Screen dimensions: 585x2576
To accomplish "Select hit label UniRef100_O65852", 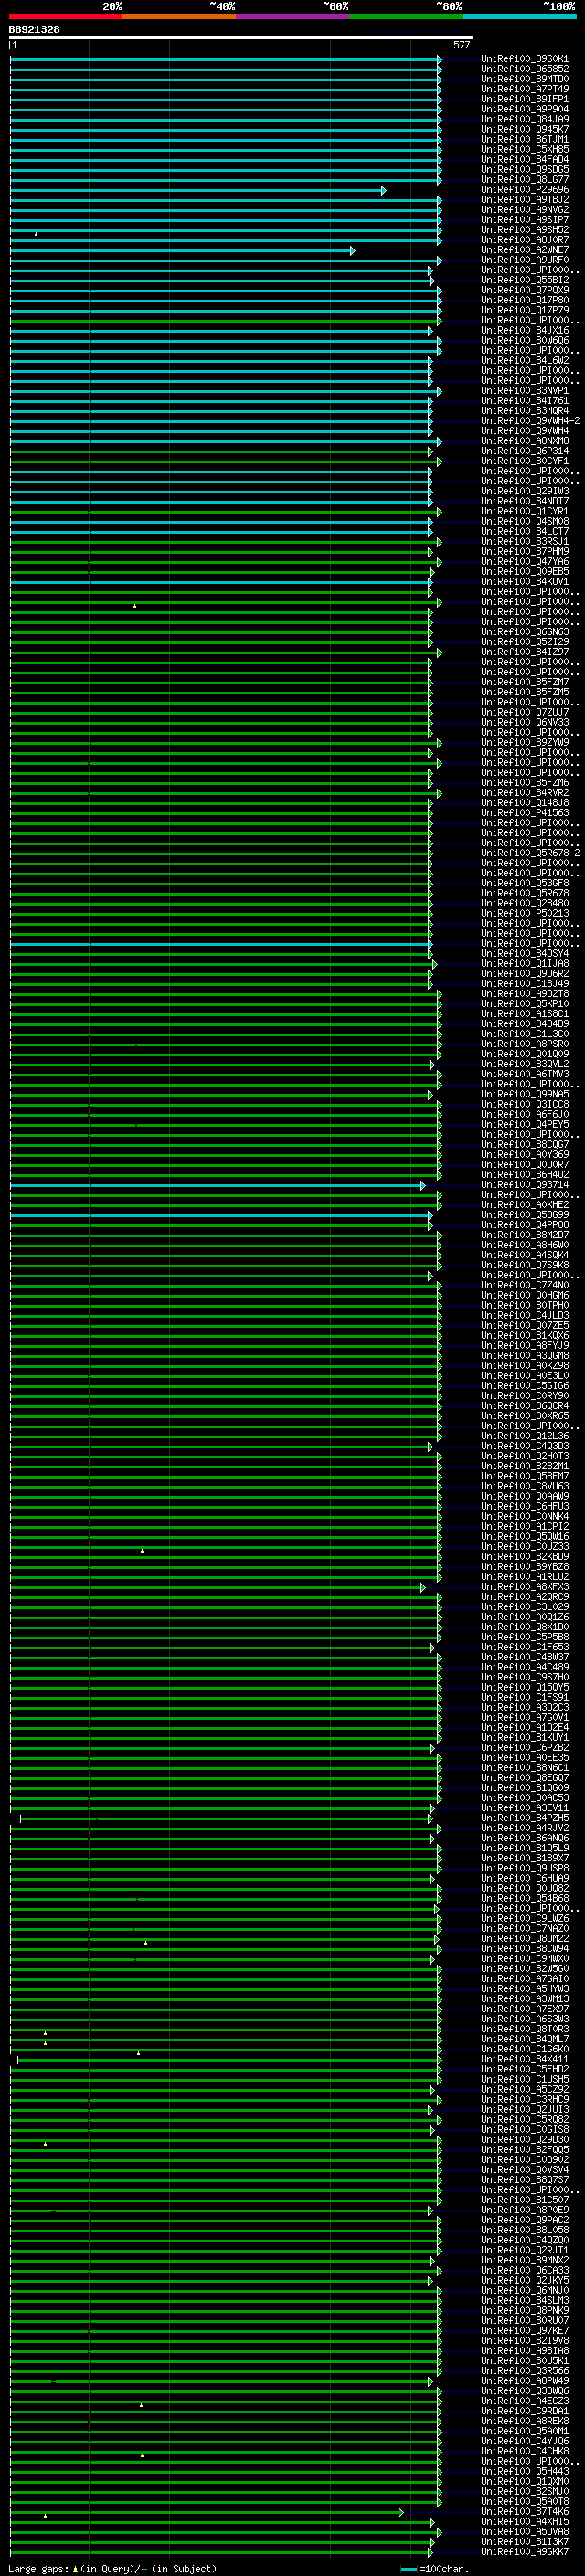I will click(x=525, y=69).
